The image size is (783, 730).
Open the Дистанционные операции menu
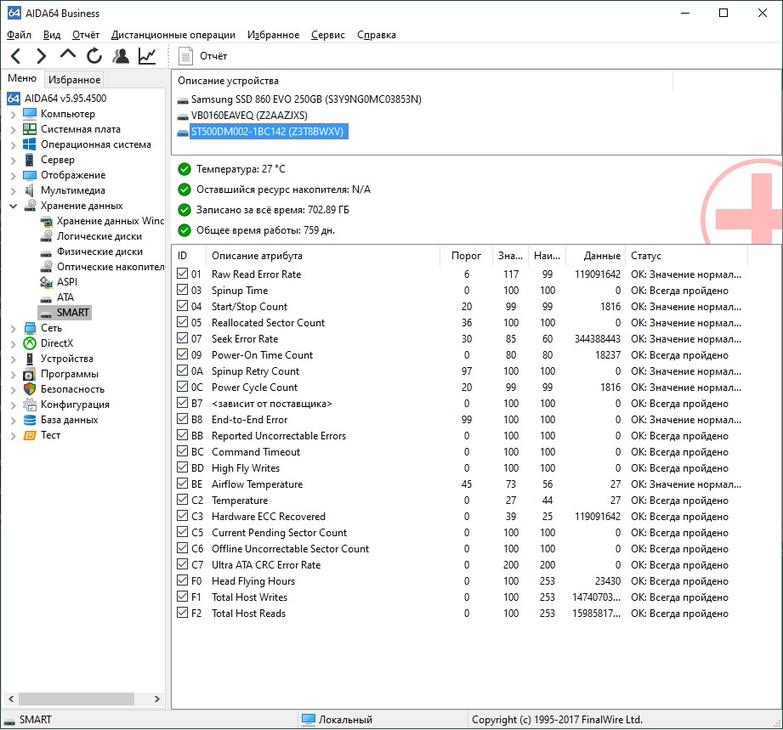173,35
